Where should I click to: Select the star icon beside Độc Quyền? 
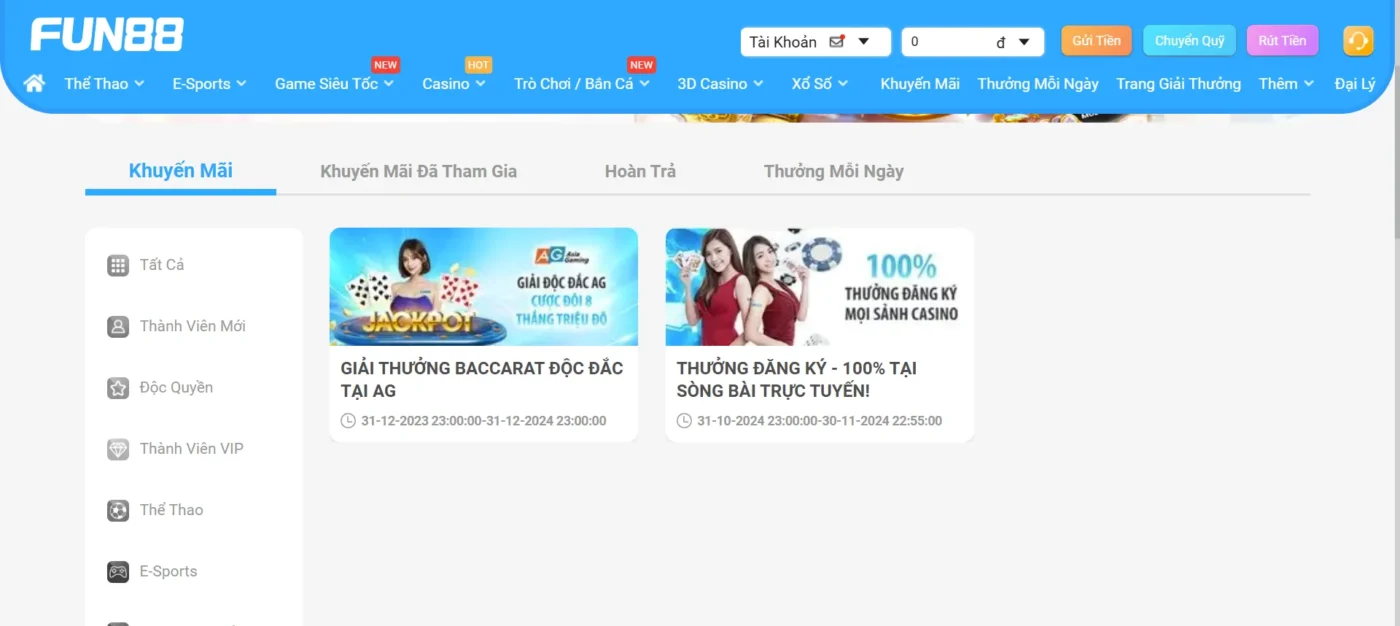(118, 387)
